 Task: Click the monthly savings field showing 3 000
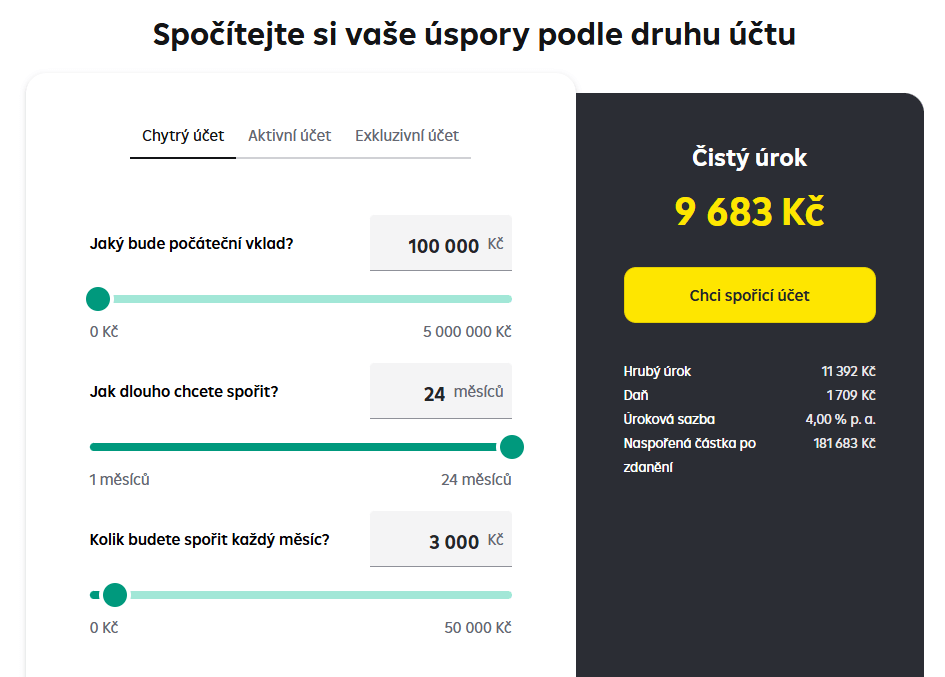[441, 539]
